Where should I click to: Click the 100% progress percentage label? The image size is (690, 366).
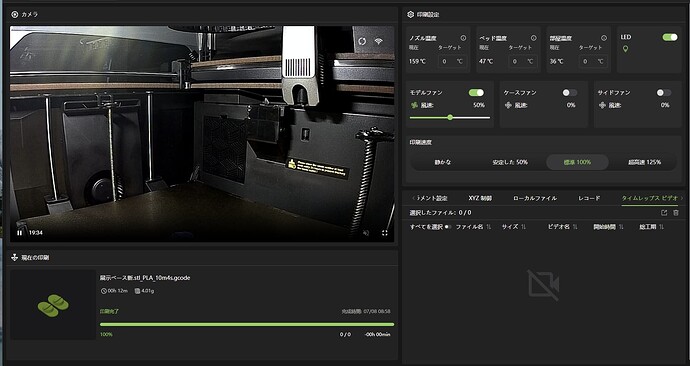tap(106, 335)
